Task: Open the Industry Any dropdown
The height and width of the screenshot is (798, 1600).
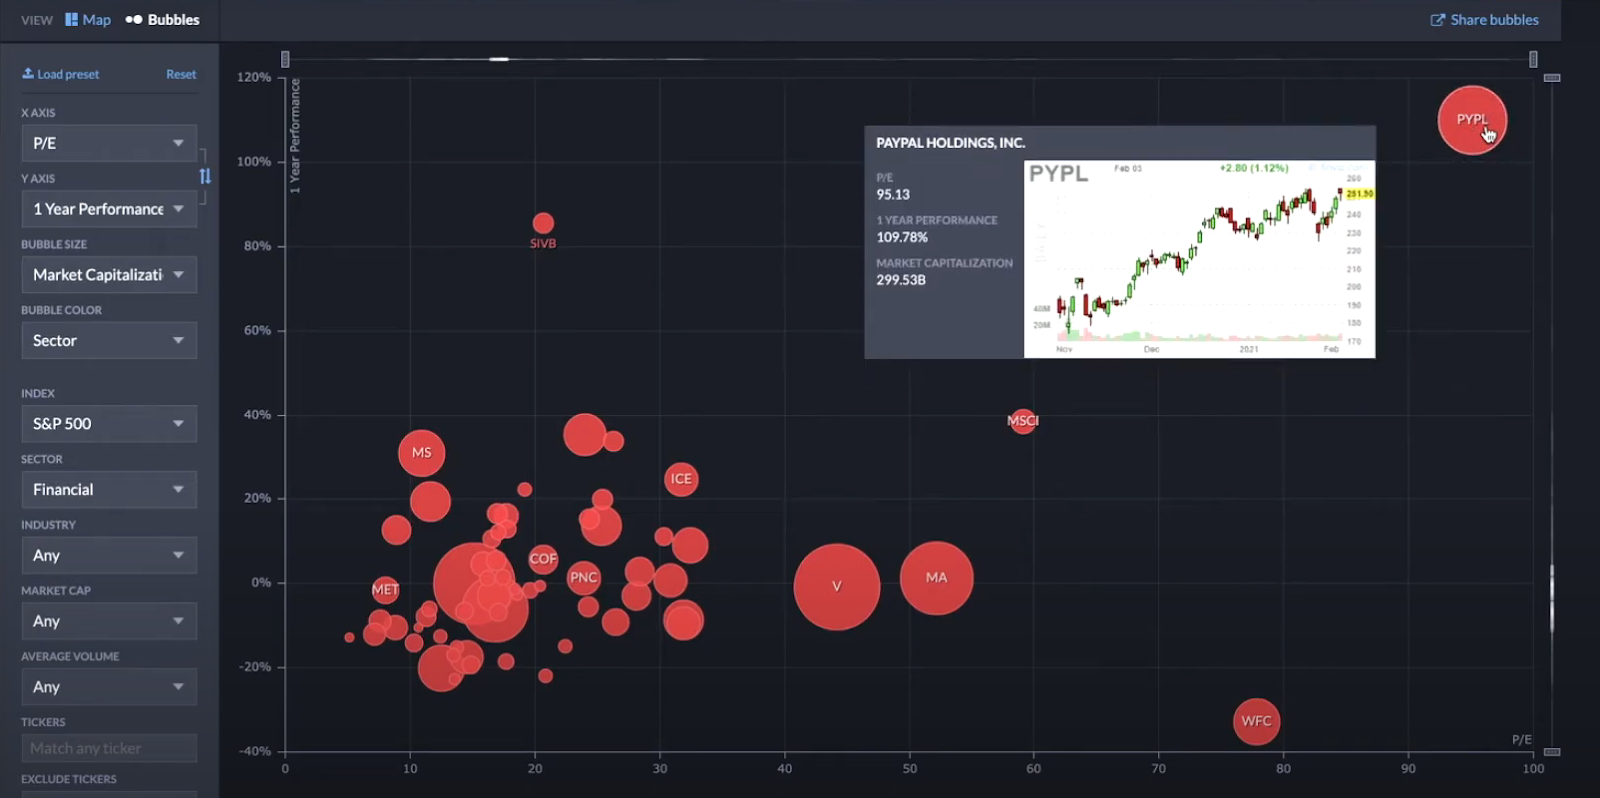Action: [109, 555]
